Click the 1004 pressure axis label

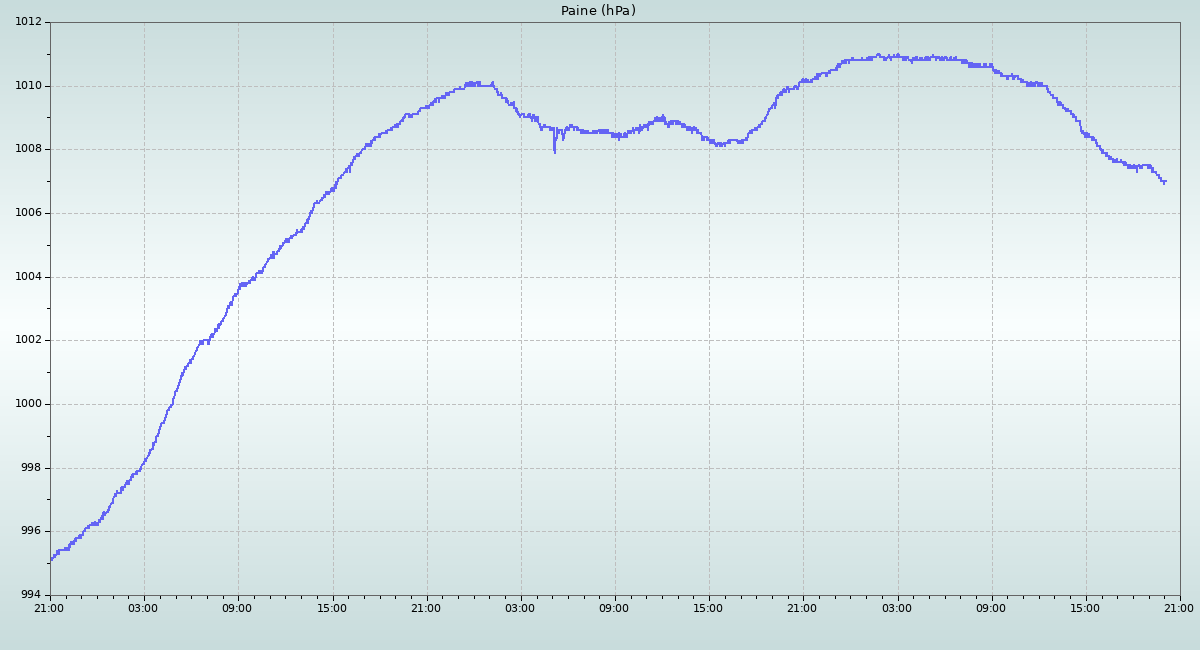27,277
